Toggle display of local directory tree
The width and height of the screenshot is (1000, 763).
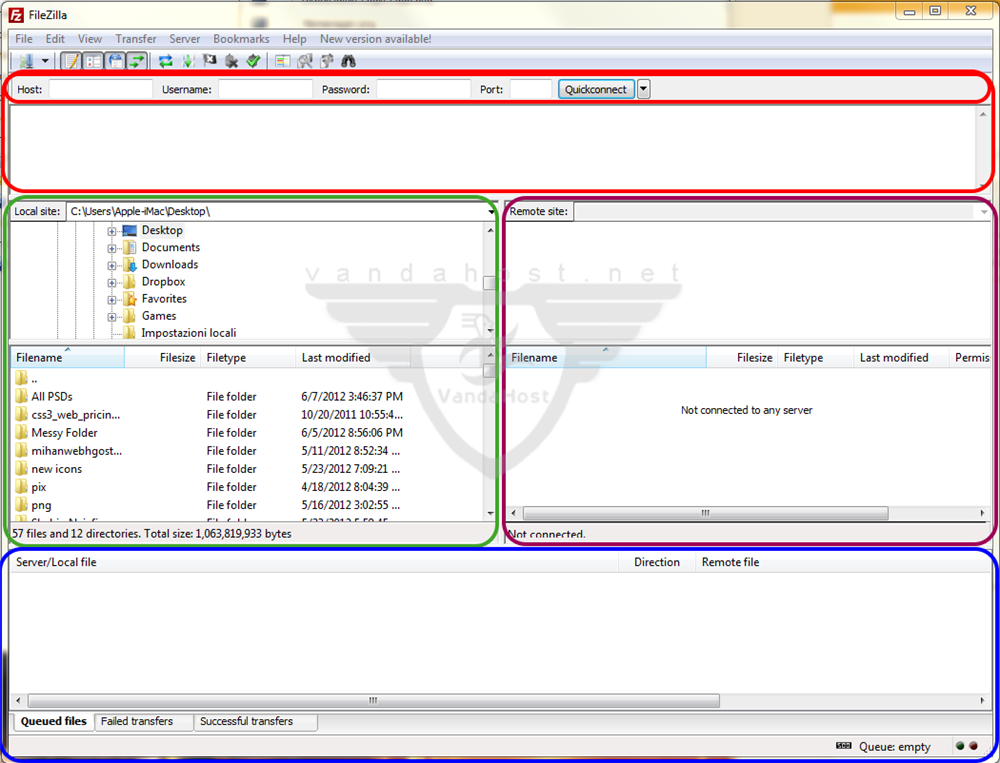coord(94,61)
